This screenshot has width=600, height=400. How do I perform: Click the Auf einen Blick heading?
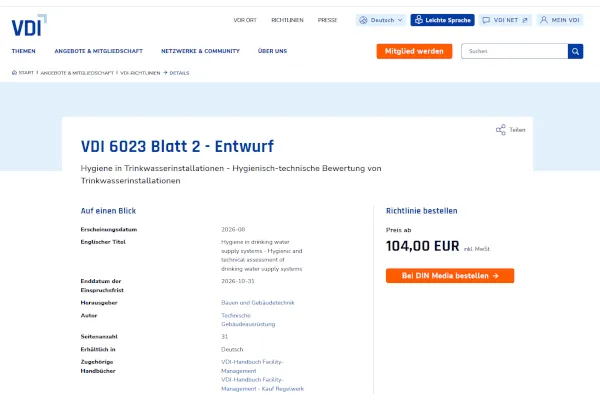pos(108,211)
